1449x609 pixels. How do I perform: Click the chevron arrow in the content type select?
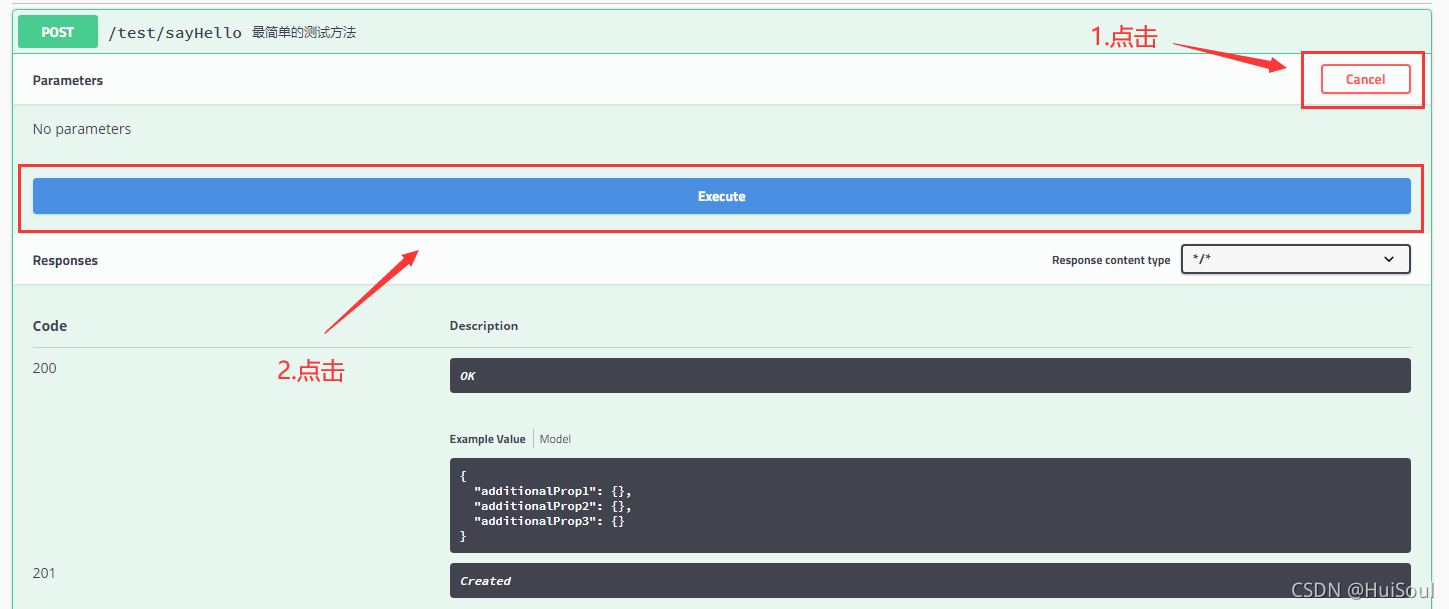coord(1388,260)
